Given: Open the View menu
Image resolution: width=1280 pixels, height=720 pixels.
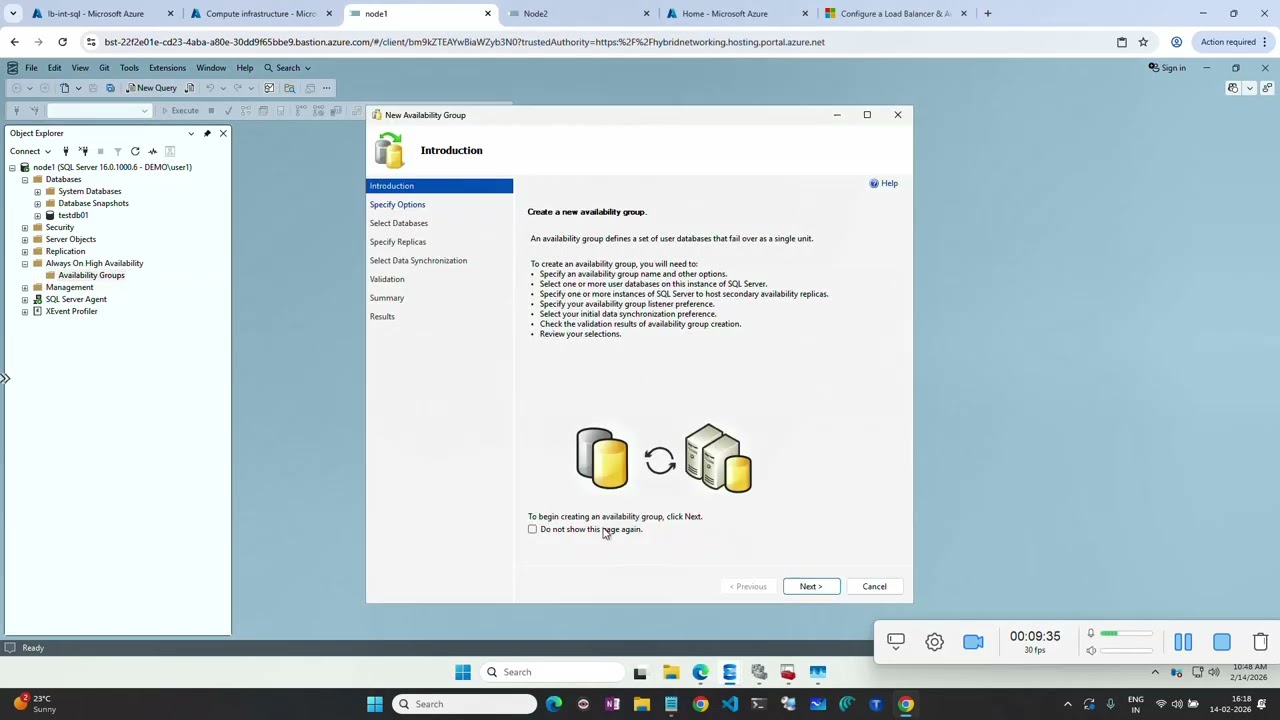Looking at the screenshot, I should point(80,68).
